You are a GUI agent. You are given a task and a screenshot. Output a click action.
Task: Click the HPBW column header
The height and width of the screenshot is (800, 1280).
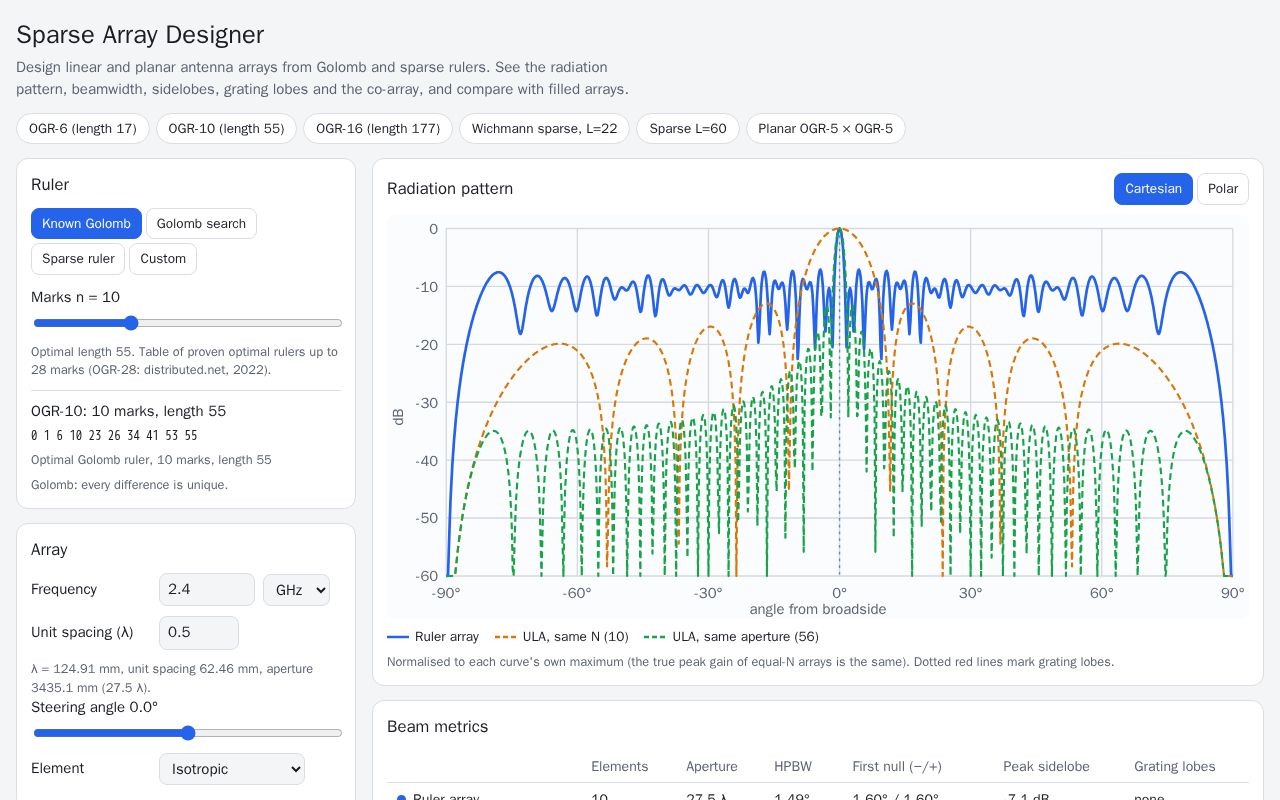(793, 767)
